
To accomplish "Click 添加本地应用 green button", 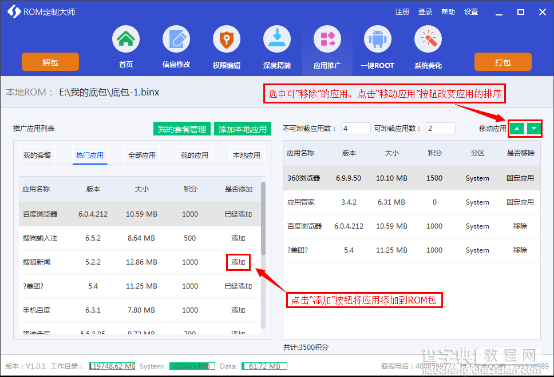I will (242, 129).
